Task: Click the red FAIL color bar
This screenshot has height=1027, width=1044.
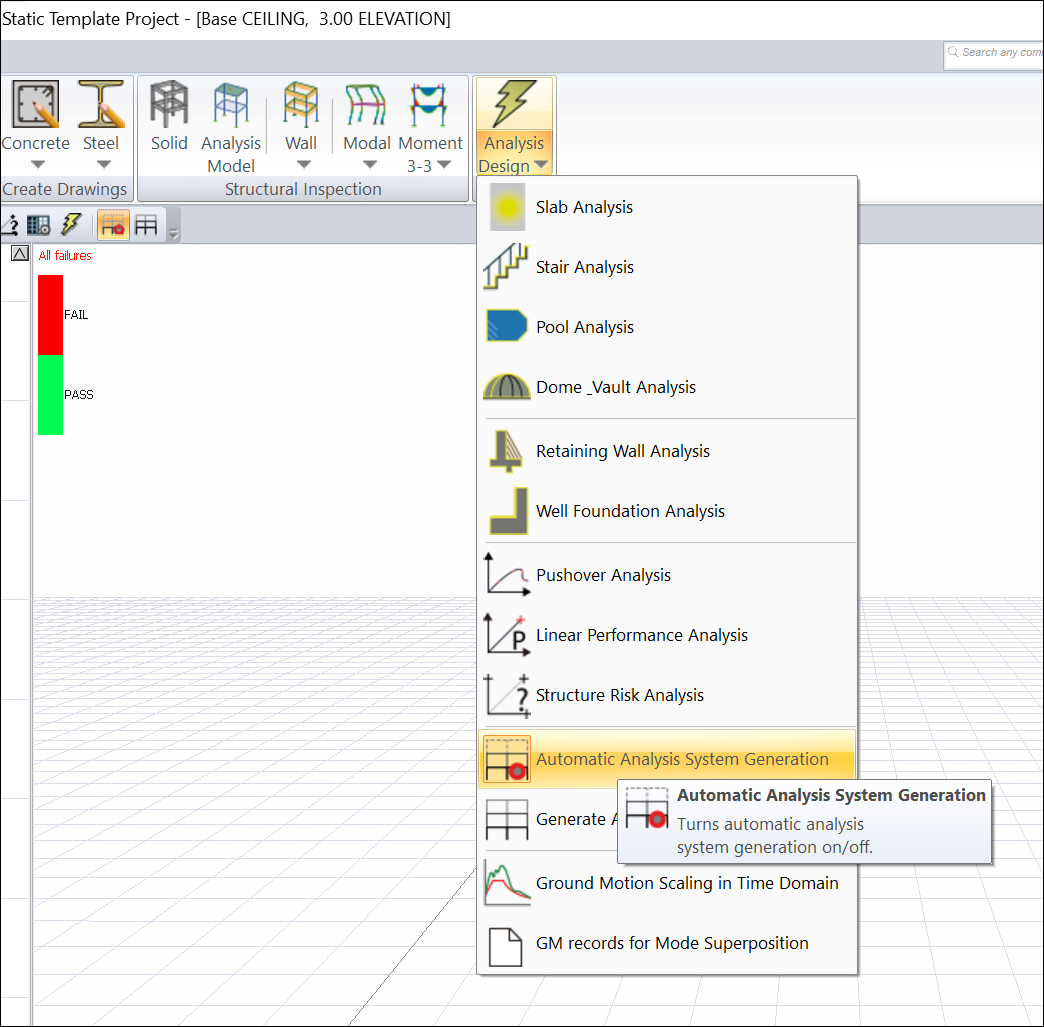Action: (50, 315)
